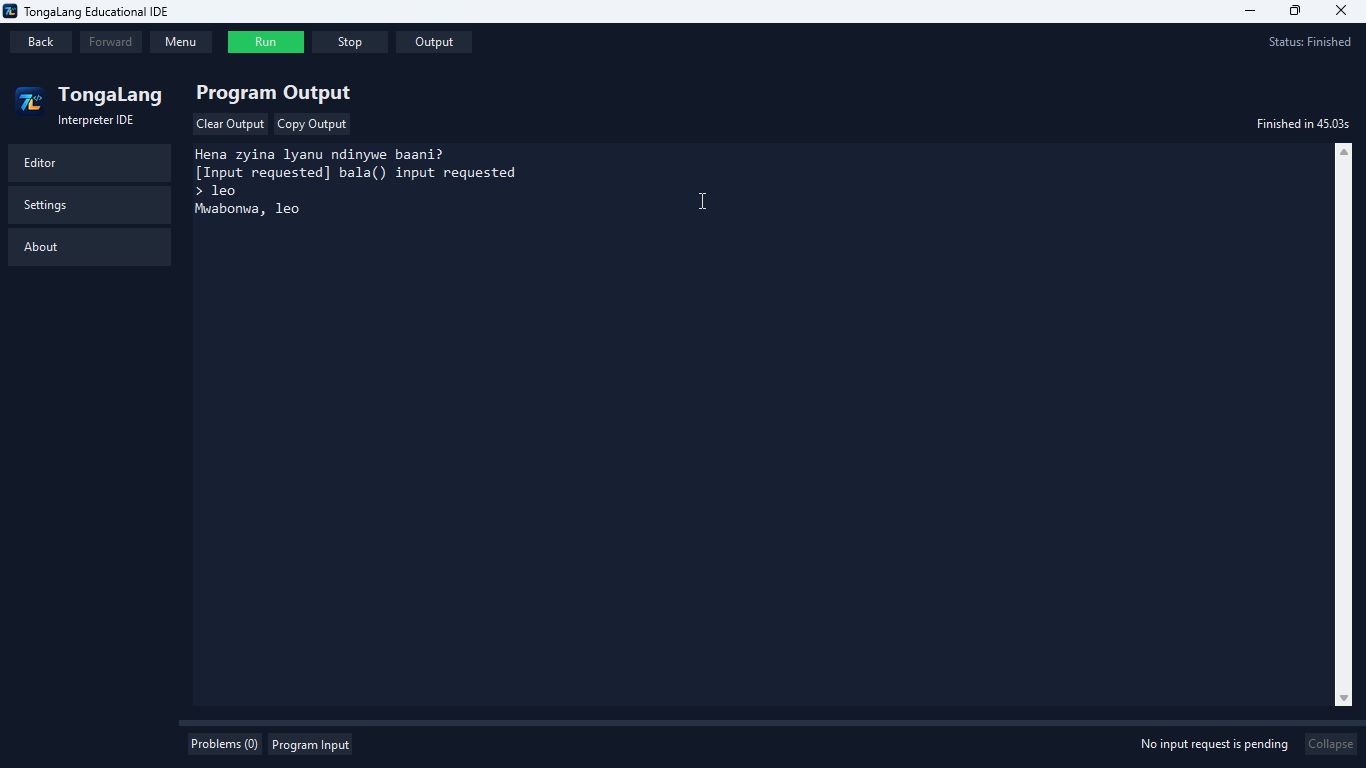1366x768 pixels.
Task: Click the output scrollbar up arrow
Action: point(1344,152)
